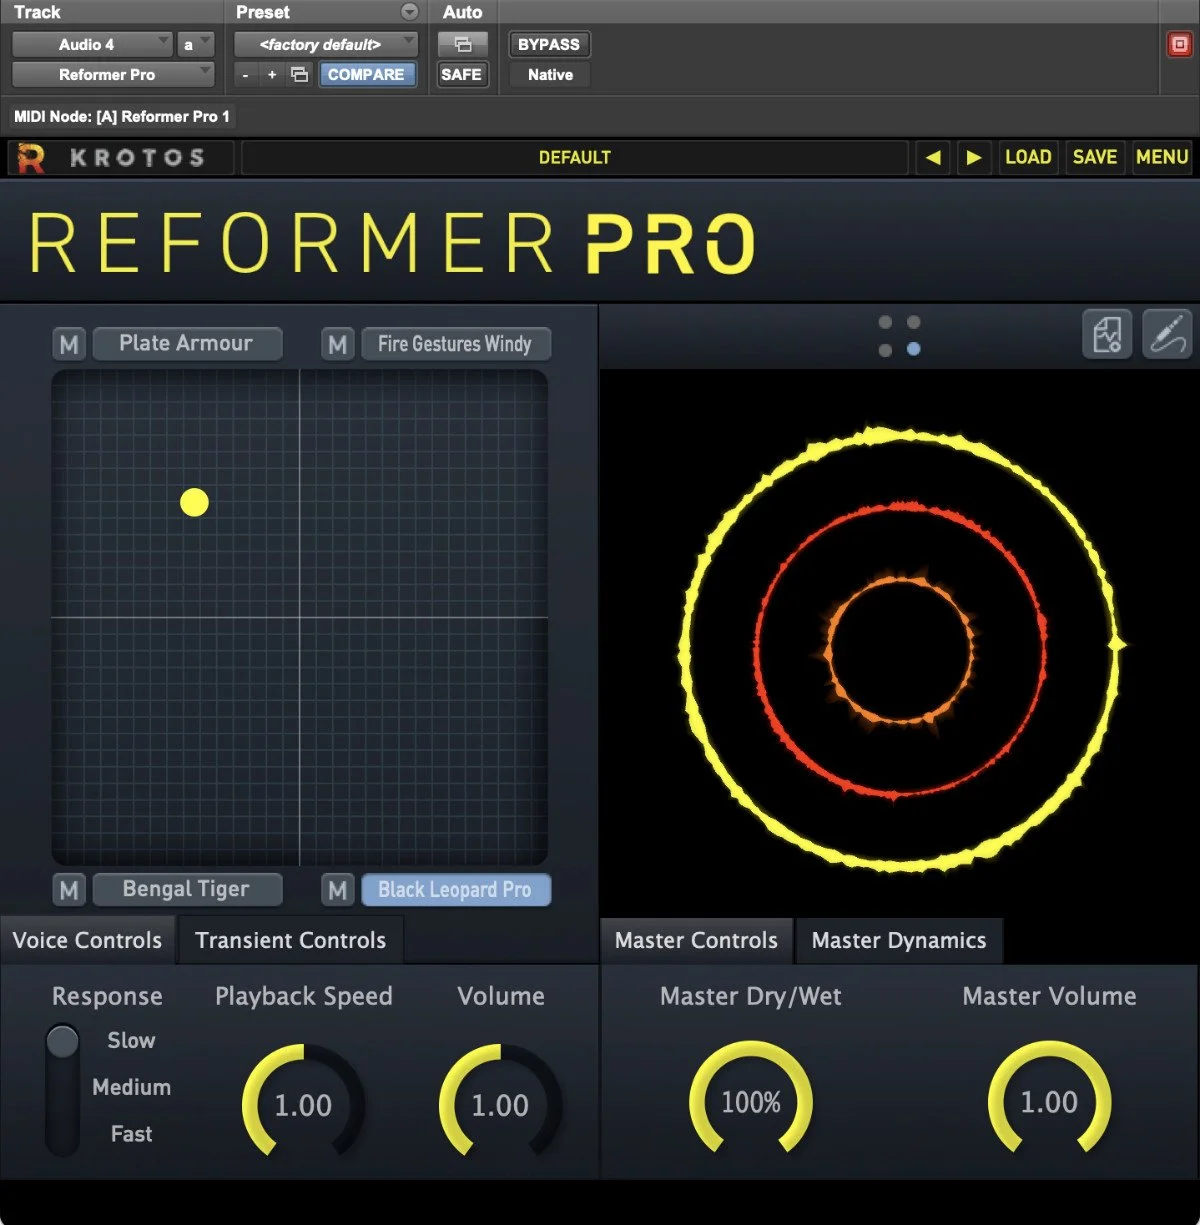Image resolution: width=1200 pixels, height=1225 pixels.
Task: Set Response switch to Slow
Action: pos(131,1040)
